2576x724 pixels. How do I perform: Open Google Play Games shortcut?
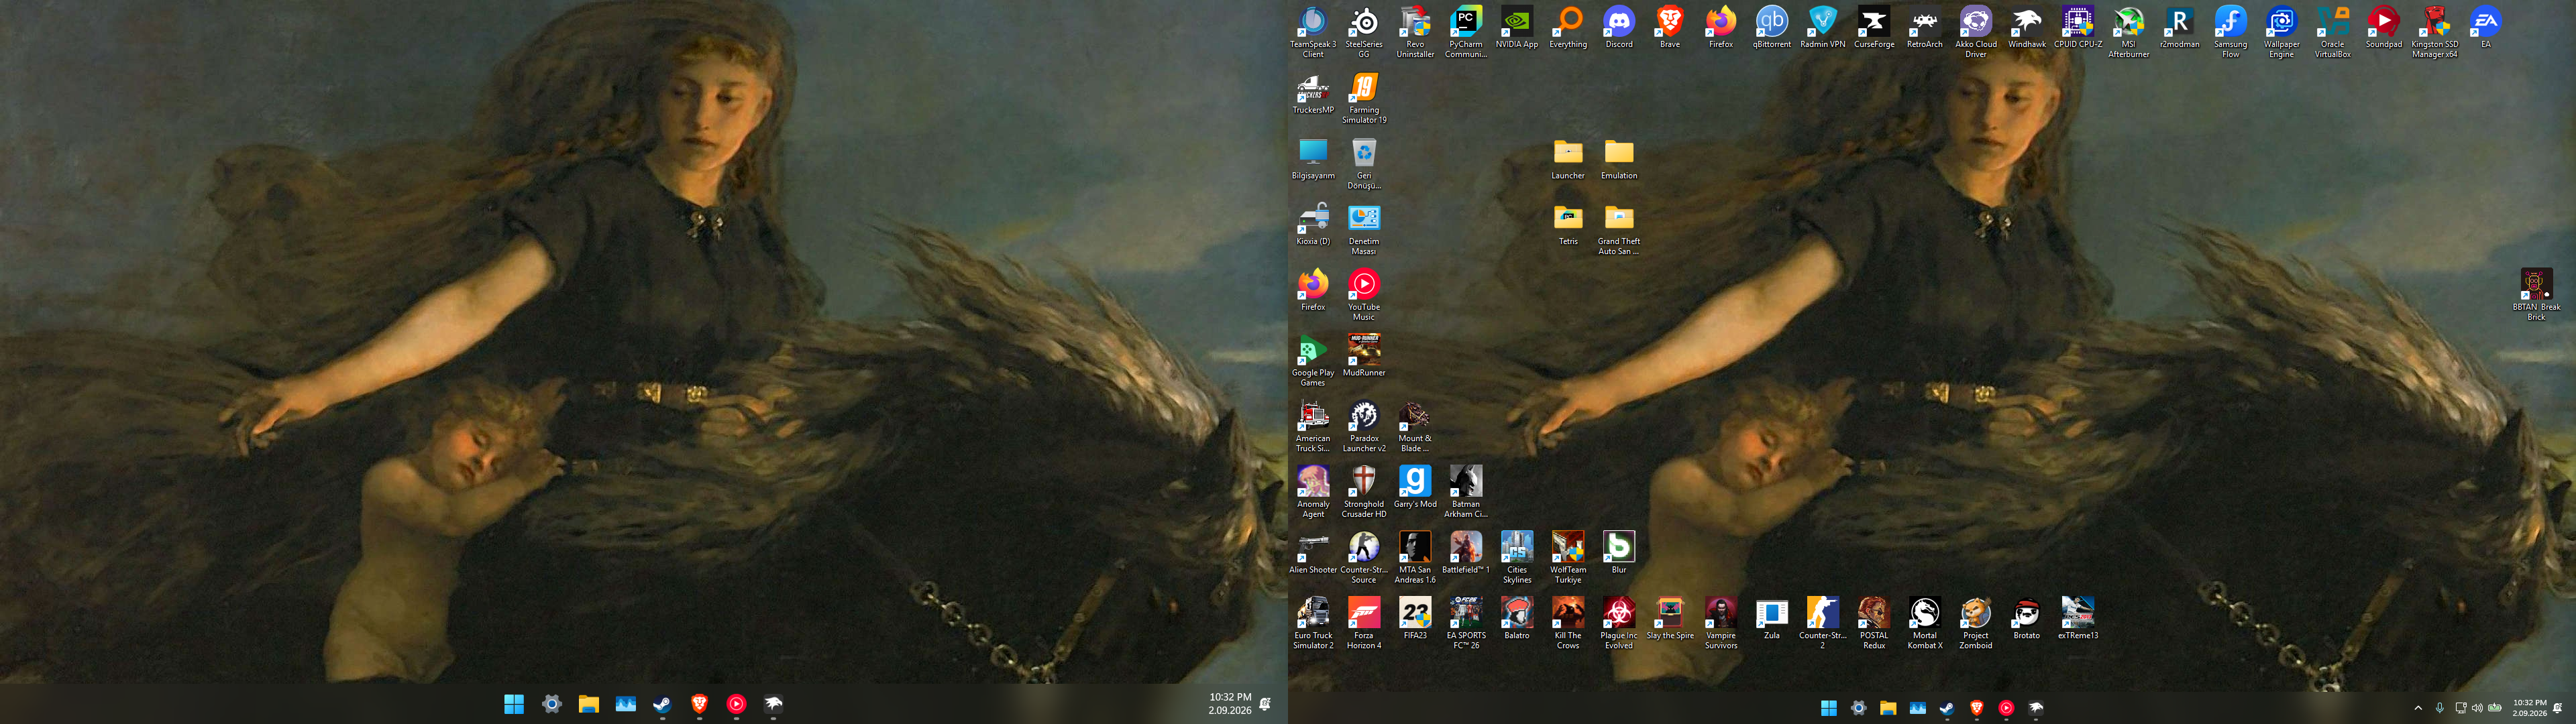point(1313,361)
